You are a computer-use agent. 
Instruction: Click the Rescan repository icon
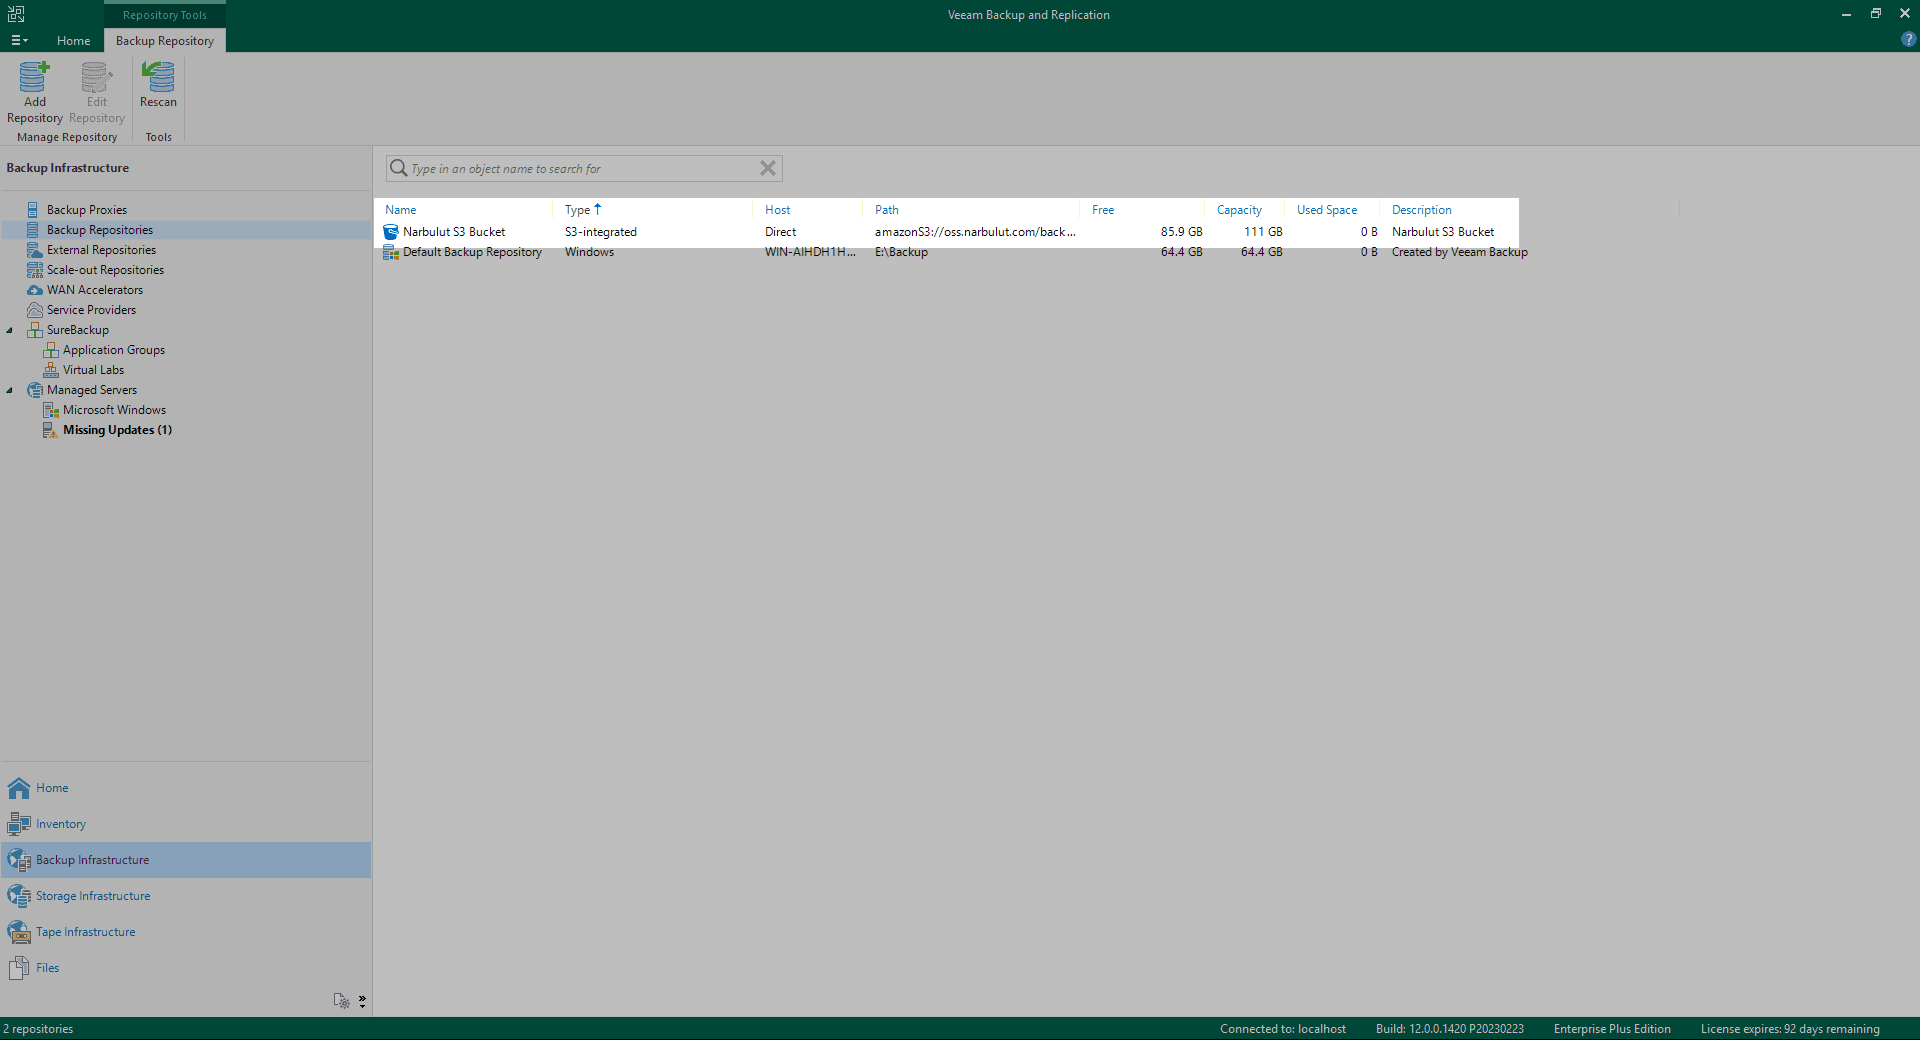point(158,78)
